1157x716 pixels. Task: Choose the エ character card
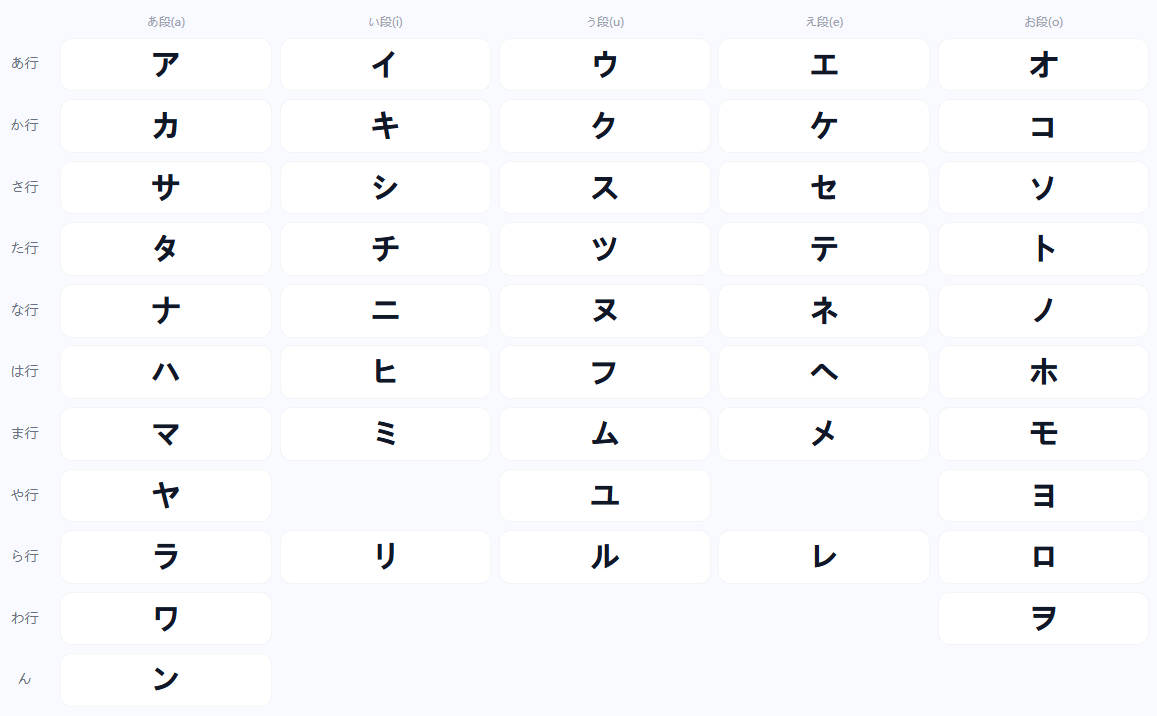[x=824, y=64]
